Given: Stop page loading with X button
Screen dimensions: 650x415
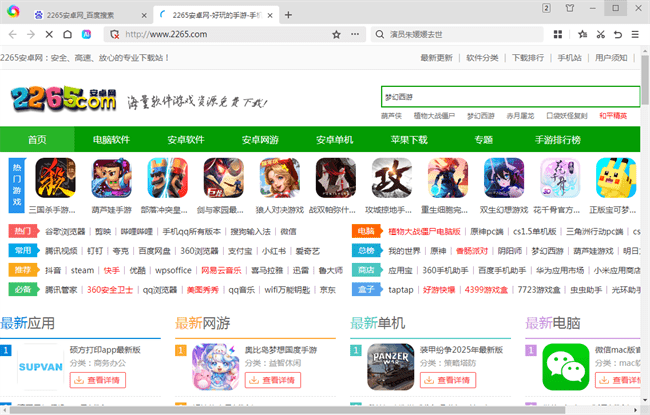Looking at the screenshot, I should [49, 34].
